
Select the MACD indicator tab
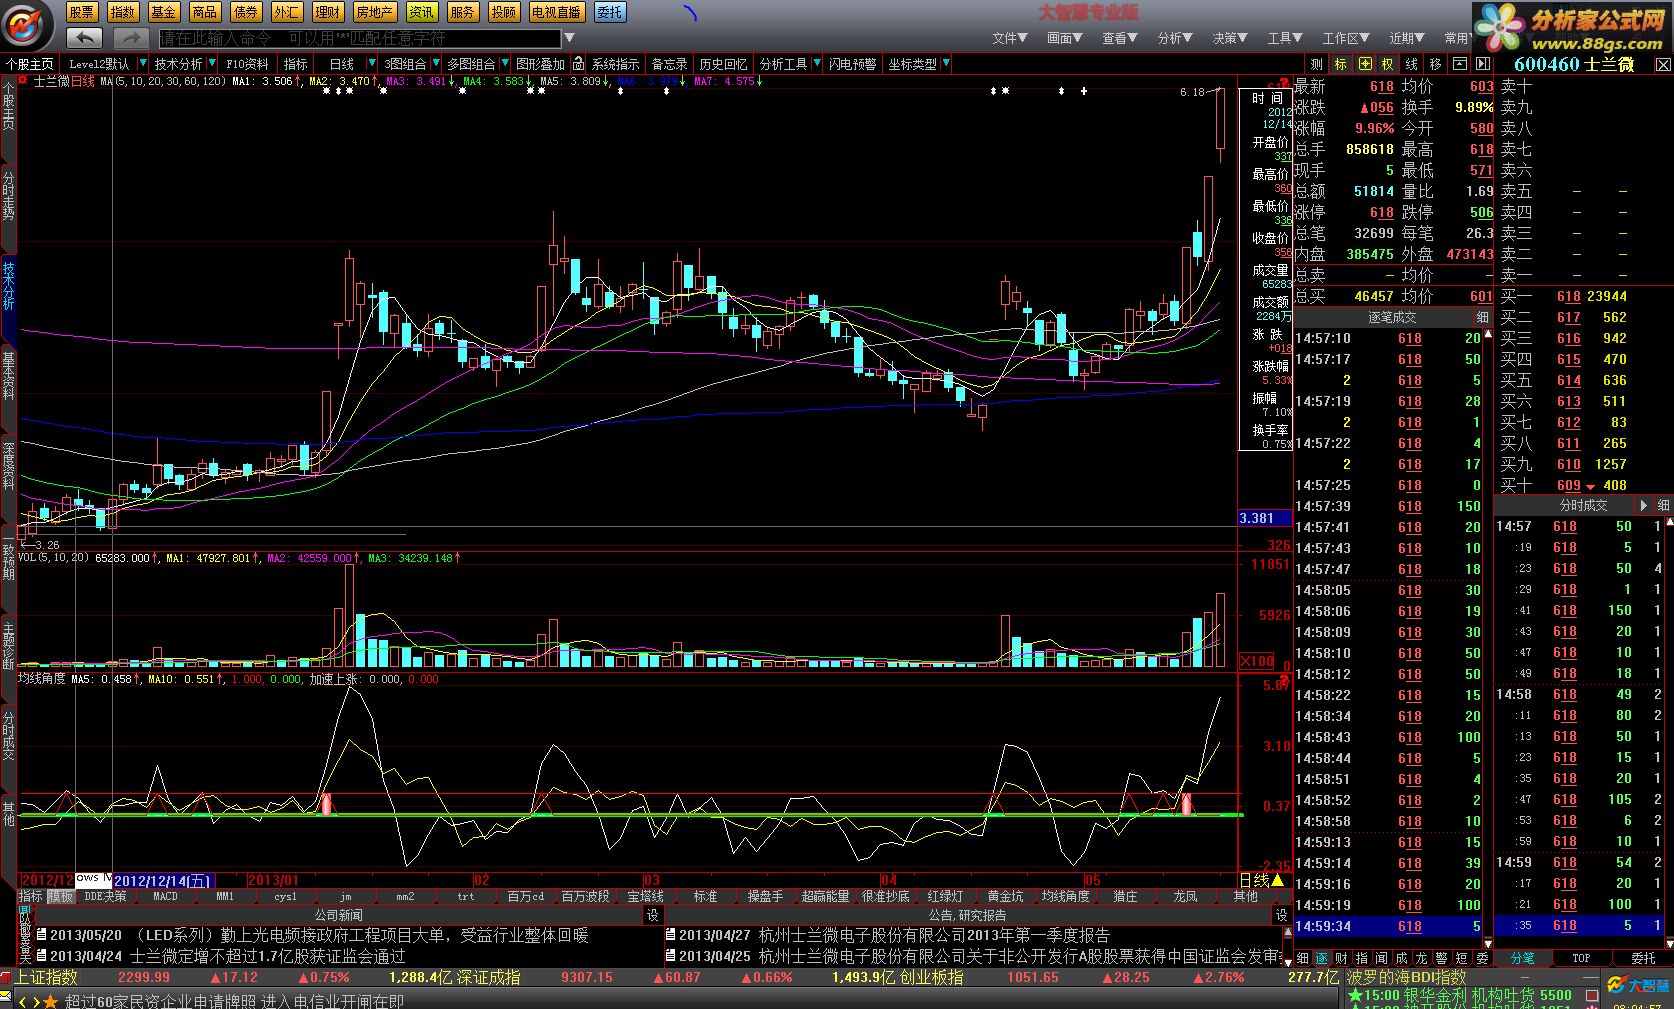165,897
